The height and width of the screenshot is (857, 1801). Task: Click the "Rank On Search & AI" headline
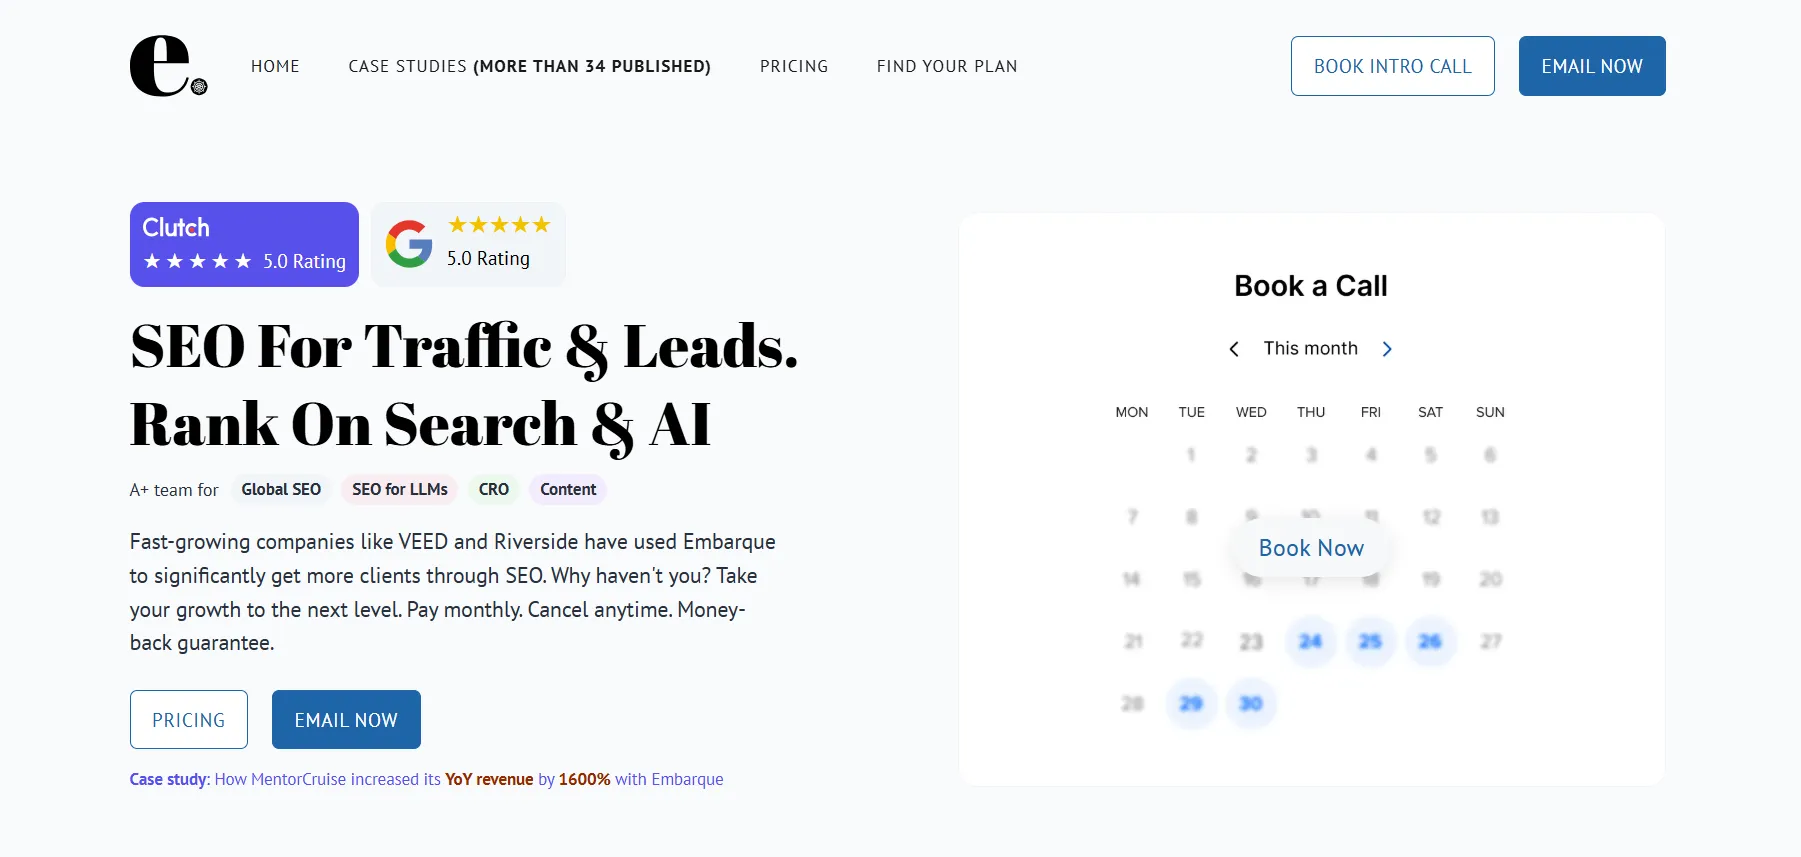[x=421, y=425]
